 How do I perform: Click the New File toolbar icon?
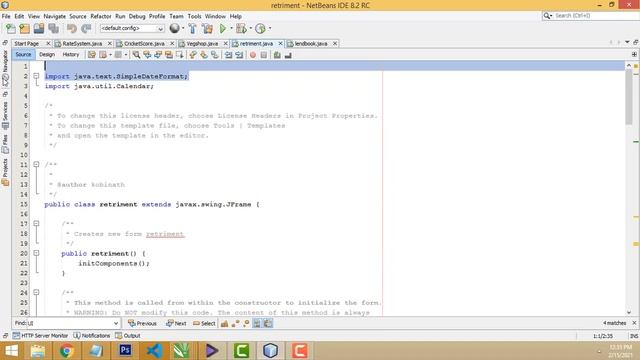(11, 29)
